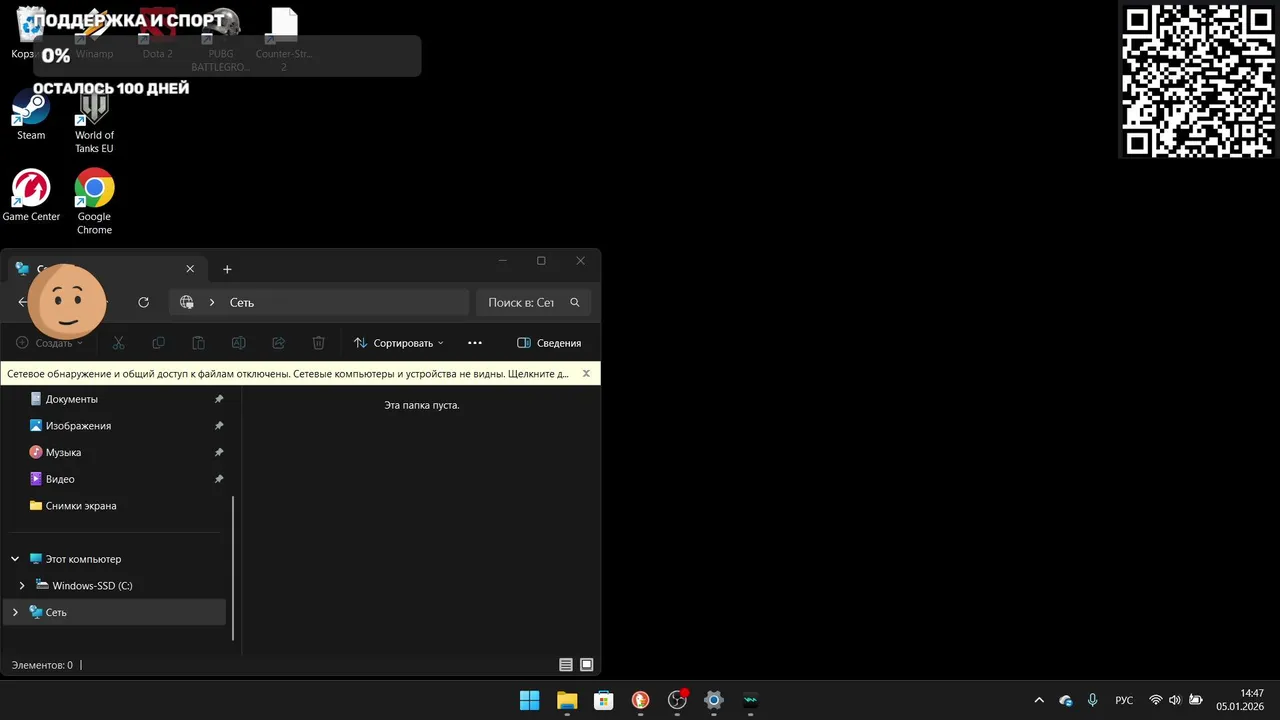Switch to large thumbnails view
This screenshot has width=1280, height=720.
coord(587,665)
